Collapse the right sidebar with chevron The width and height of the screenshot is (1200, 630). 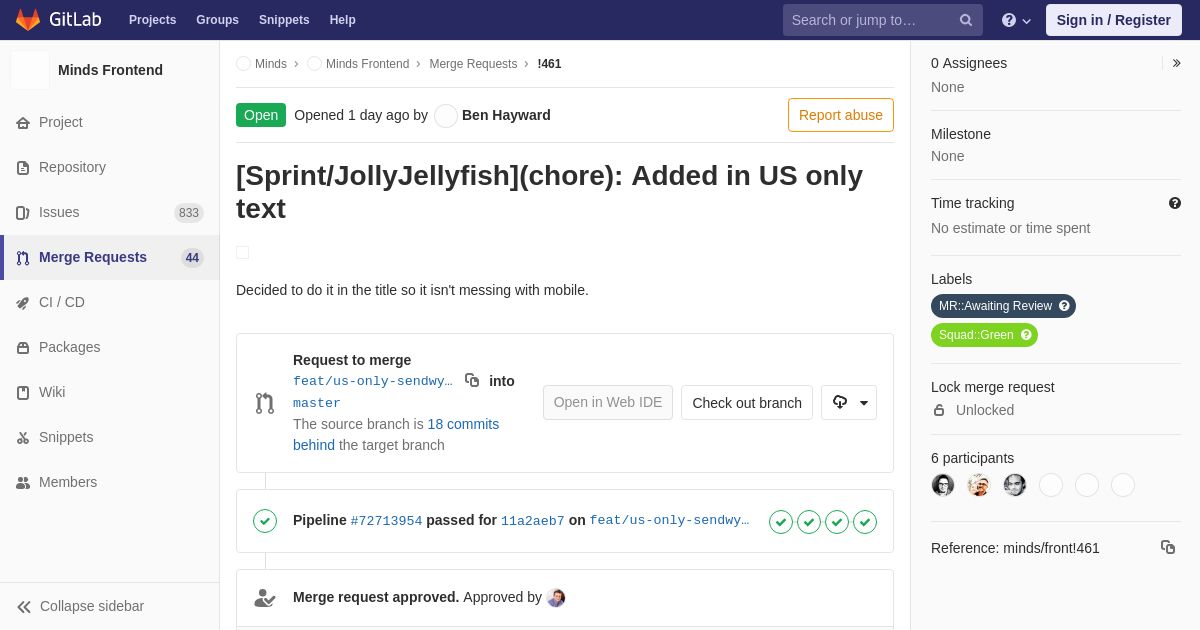coord(1176,63)
